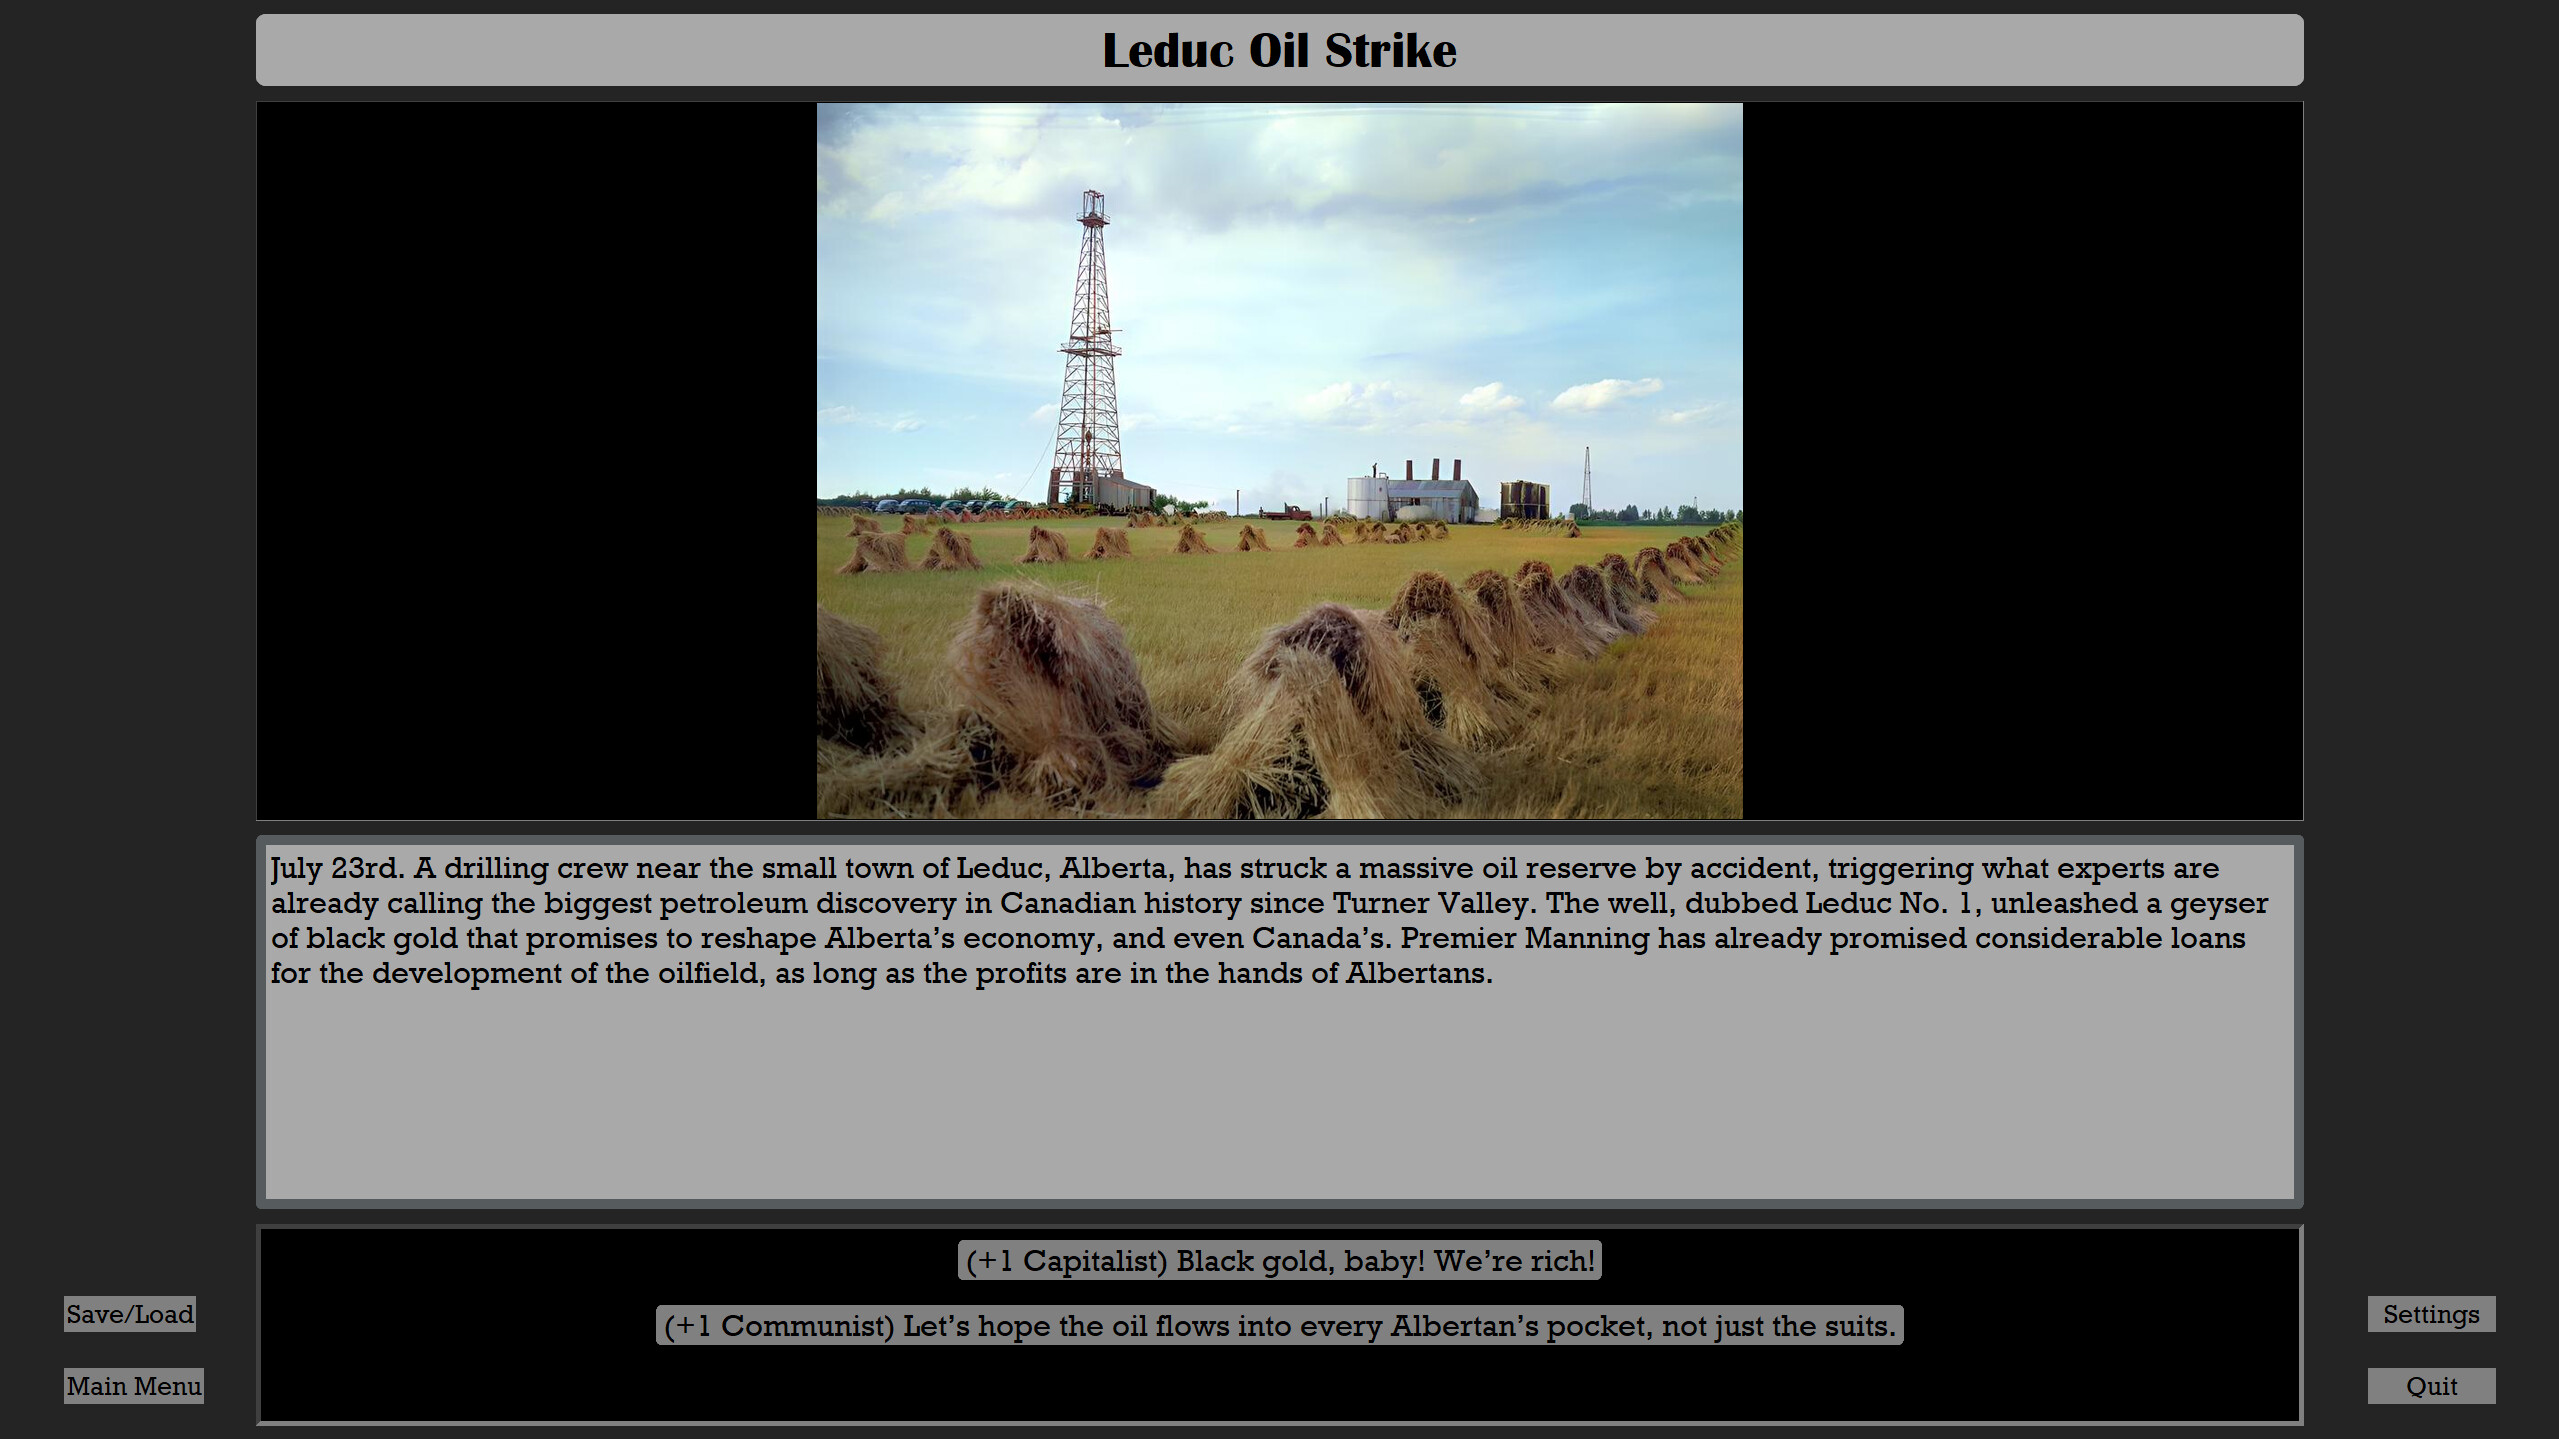Choose the (+1 Communist) oil flows option
The width and height of the screenshot is (2559, 1439).
coord(1279,1326)
